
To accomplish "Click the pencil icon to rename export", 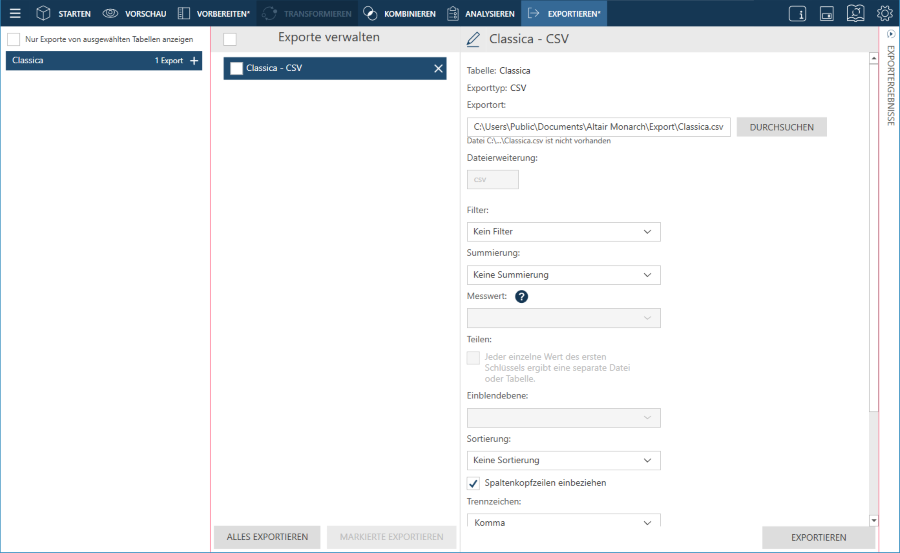I will tap(474, 39).
